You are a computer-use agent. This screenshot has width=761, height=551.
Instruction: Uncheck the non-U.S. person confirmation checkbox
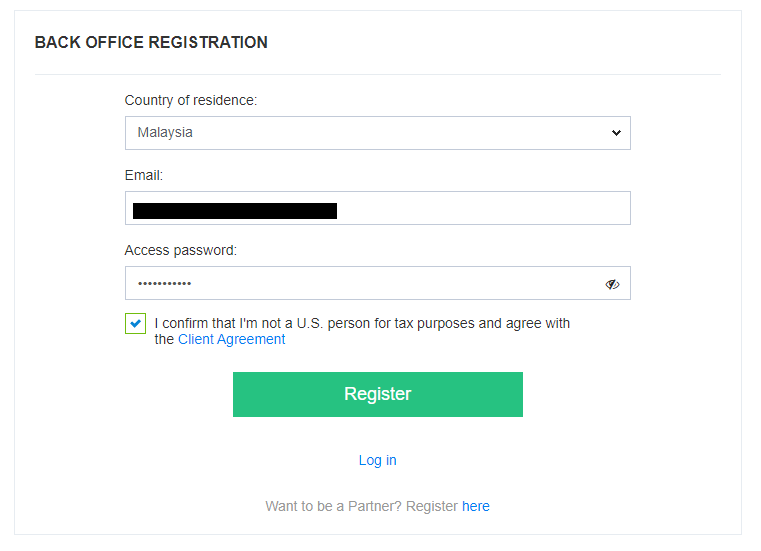(135, 323)
